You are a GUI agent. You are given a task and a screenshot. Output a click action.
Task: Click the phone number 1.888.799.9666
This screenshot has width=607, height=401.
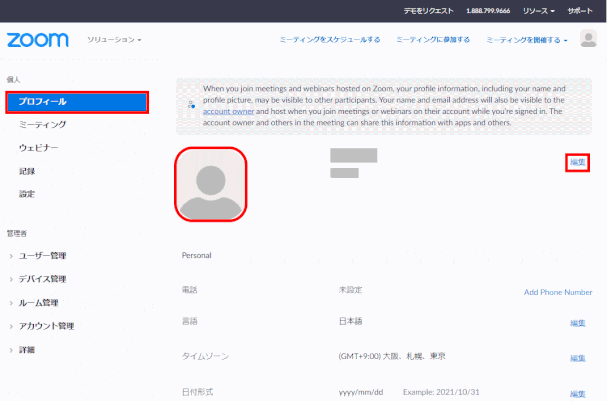488,11
